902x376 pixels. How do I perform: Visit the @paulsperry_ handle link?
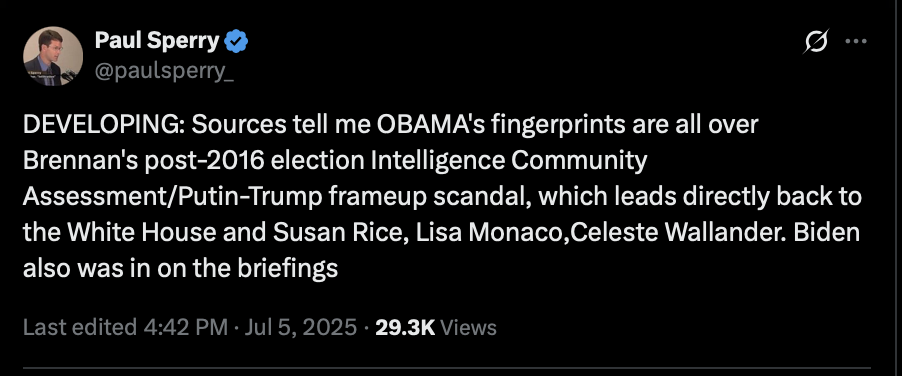(164, 73)
